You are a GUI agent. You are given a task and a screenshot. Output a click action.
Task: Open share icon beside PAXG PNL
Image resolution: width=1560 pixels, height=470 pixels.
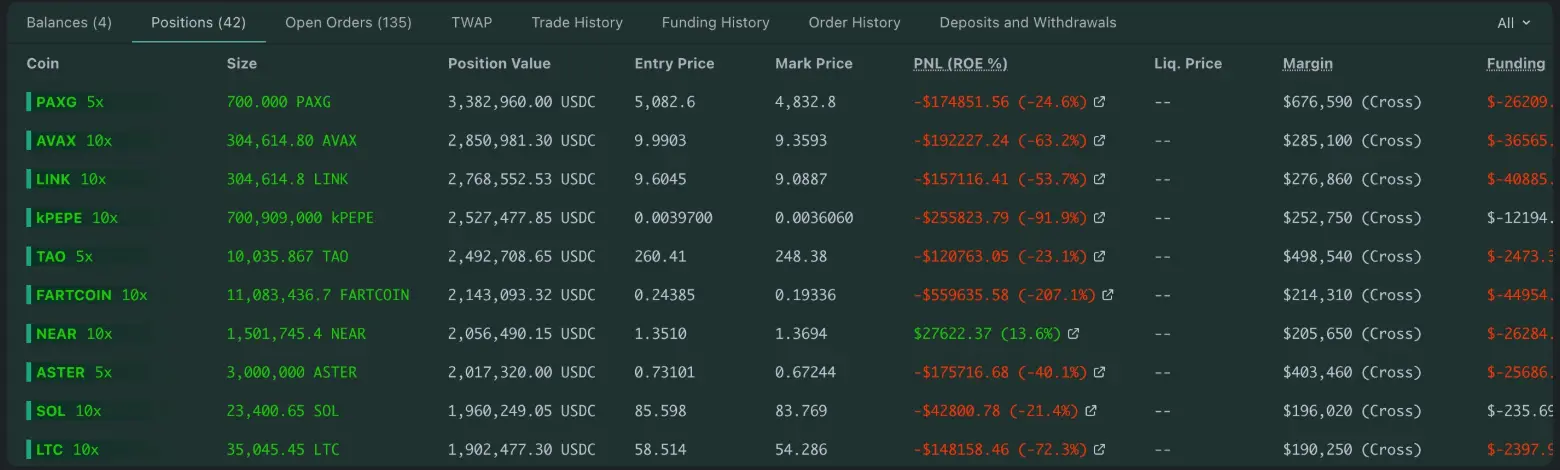click(1099, 102)
